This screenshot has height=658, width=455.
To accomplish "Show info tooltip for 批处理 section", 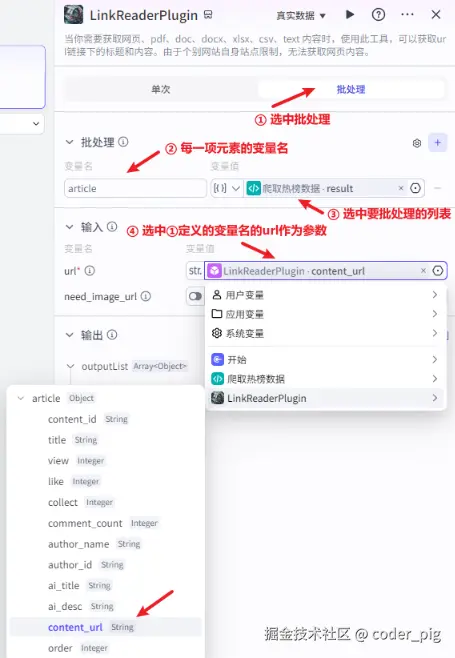I will click(x=123, y=142).
